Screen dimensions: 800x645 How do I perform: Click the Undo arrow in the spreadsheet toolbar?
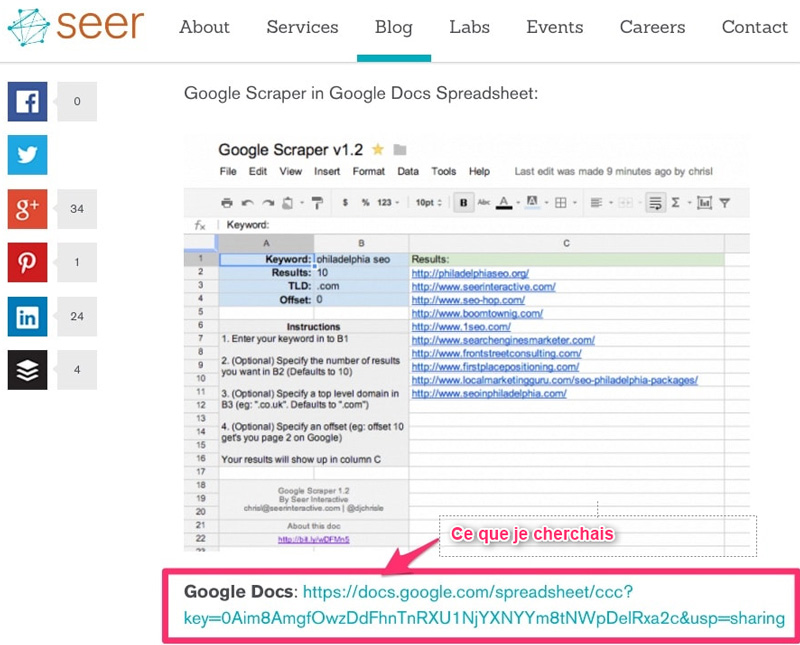(247, 203)
